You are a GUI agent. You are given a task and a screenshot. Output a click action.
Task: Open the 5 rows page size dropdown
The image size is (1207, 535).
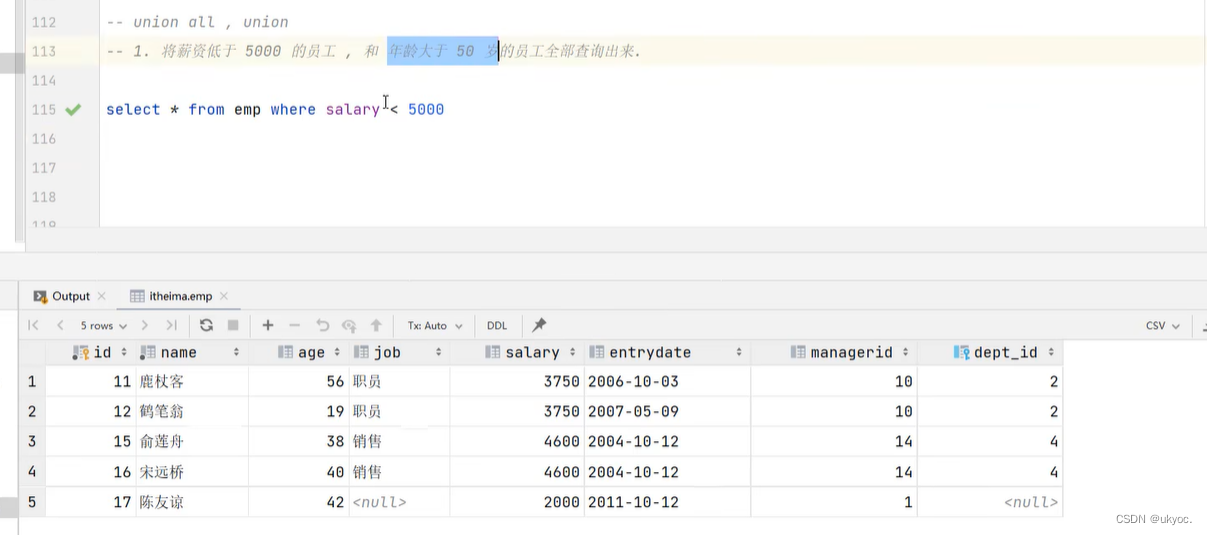(x=104, y=326)
